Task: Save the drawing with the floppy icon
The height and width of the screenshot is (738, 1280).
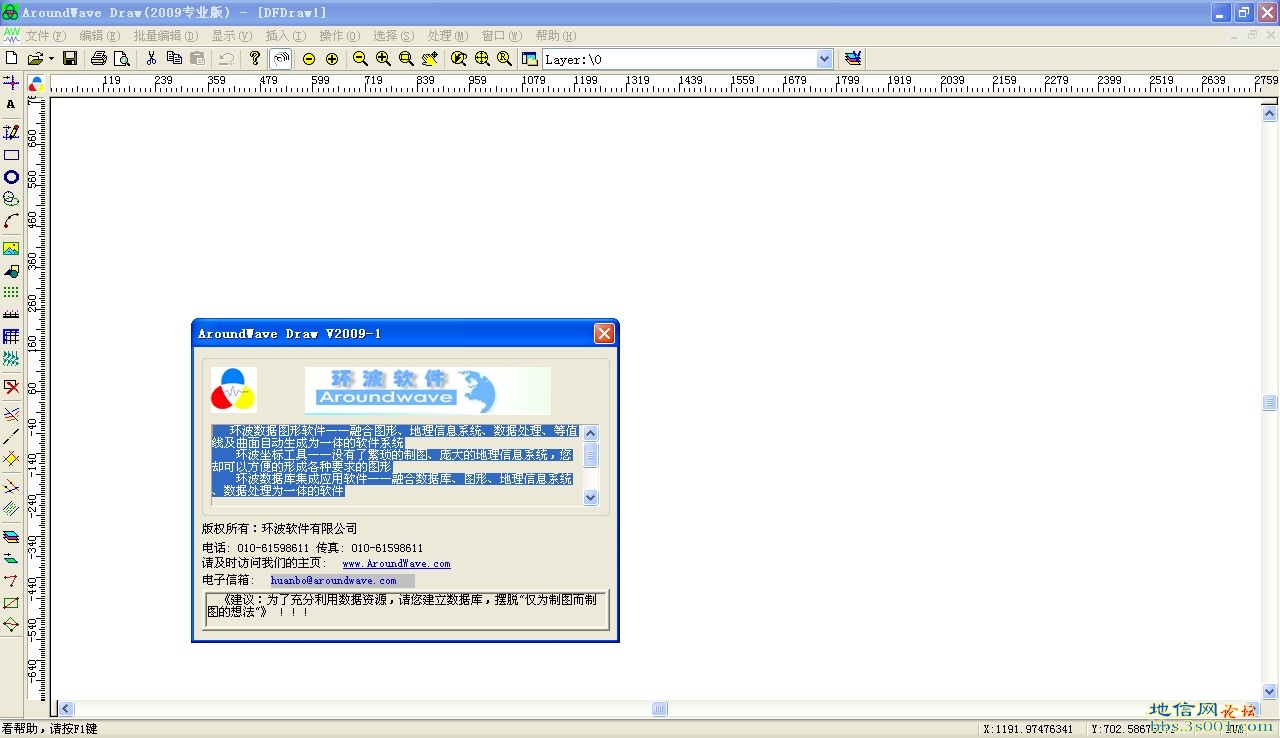Action: click(70, 59)
